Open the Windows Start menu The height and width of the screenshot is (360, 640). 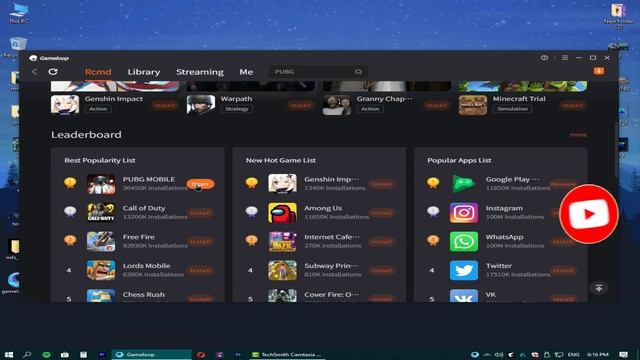(x=9, y=354)
